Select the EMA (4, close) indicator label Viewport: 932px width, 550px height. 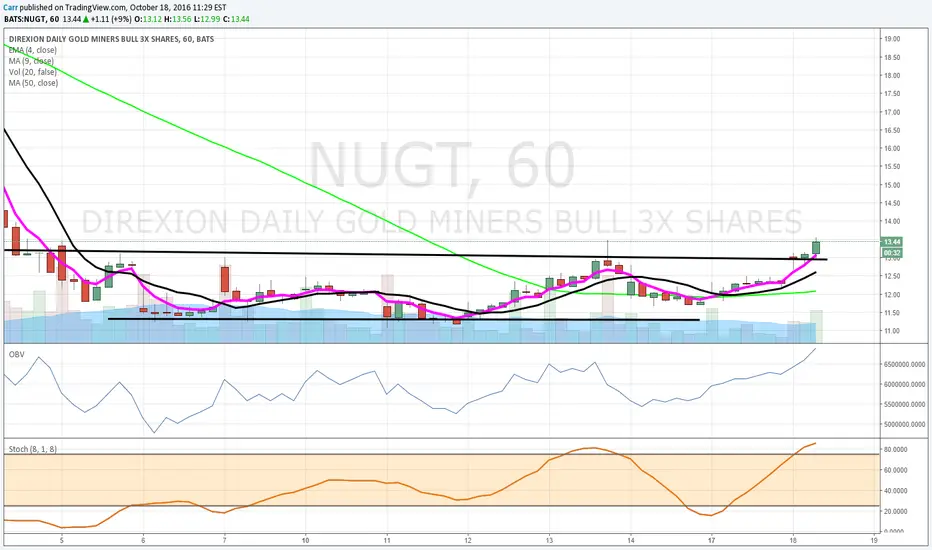coord(33,50)
